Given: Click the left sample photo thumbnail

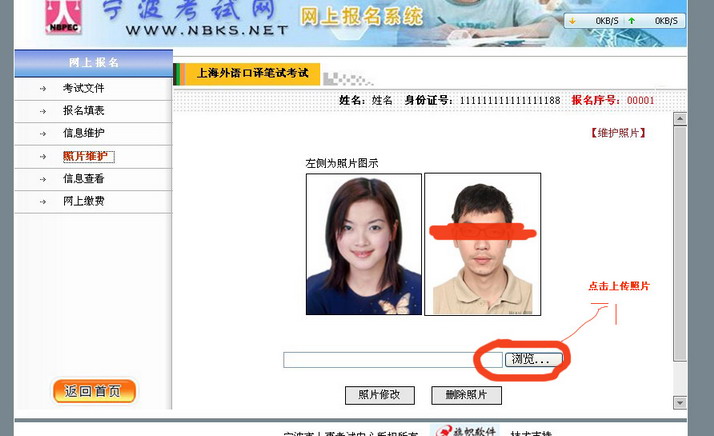Looking at the screenshot, I should coord(363,244).
